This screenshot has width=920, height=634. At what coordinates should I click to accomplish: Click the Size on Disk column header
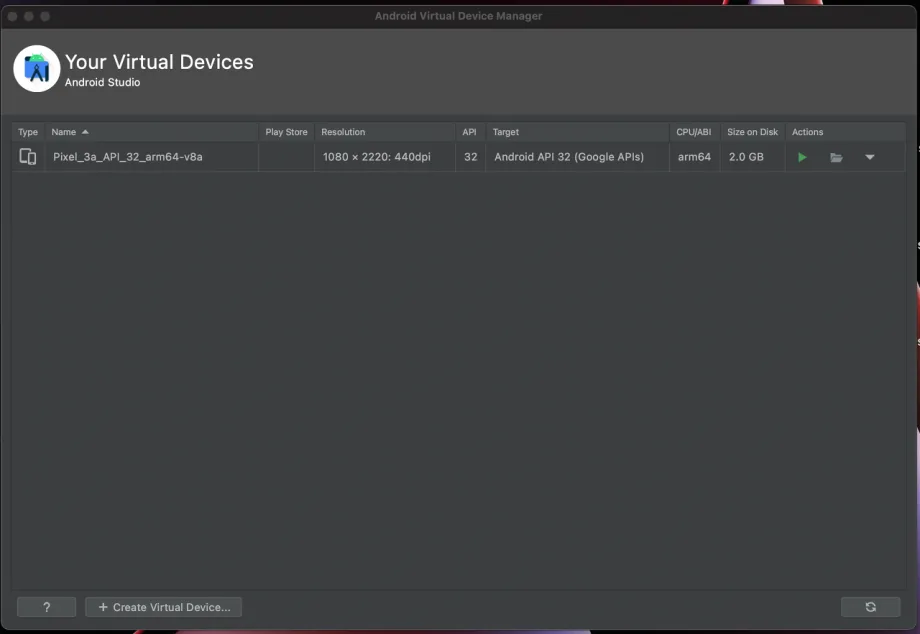pos(753,132)
